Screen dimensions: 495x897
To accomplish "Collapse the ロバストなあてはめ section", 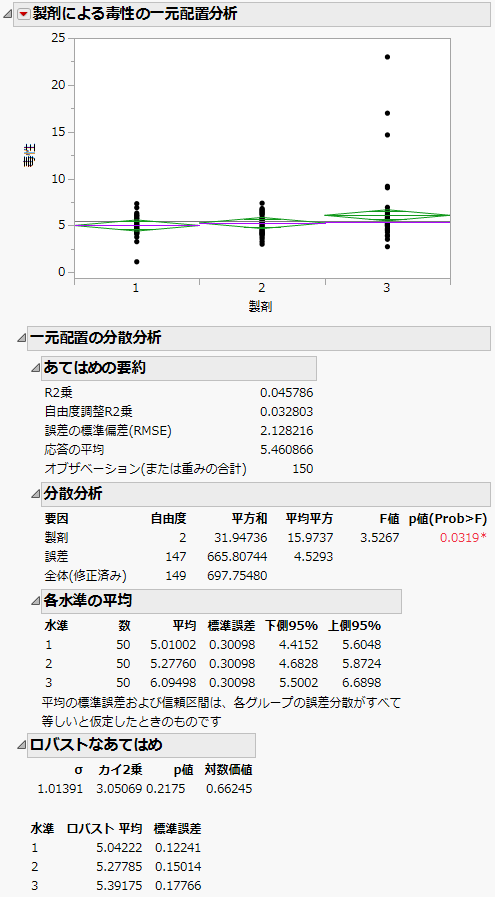I will (21, 745).
